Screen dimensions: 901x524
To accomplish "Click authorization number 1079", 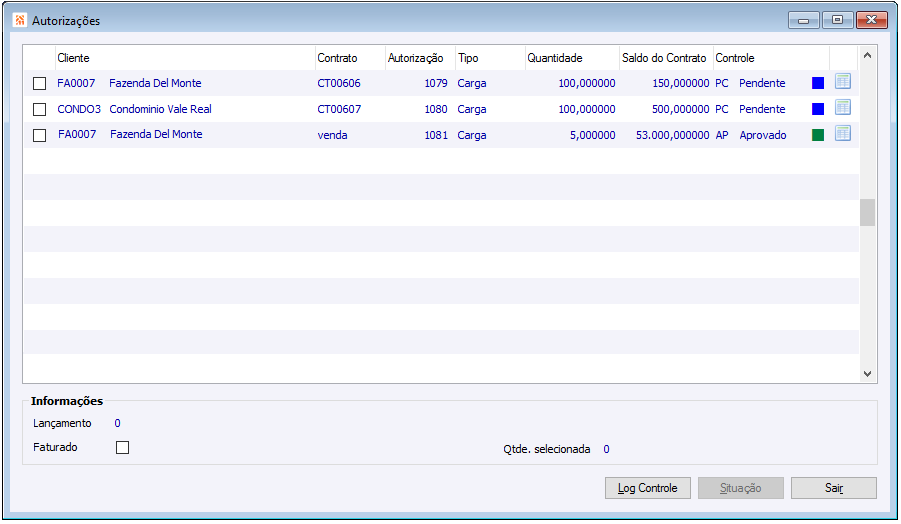I will [x=436, y=83].
